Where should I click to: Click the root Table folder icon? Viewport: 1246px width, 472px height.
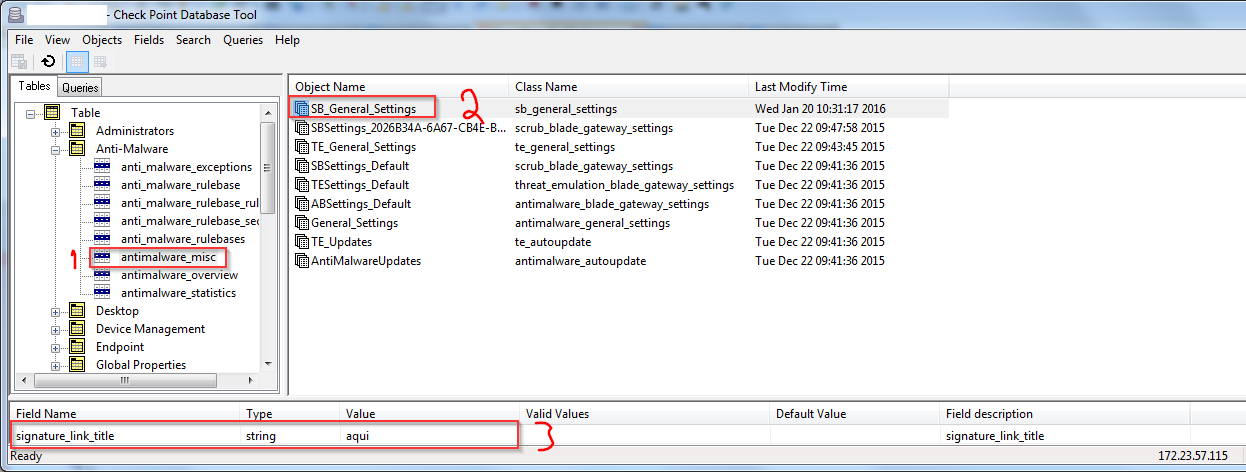(52, 113)
